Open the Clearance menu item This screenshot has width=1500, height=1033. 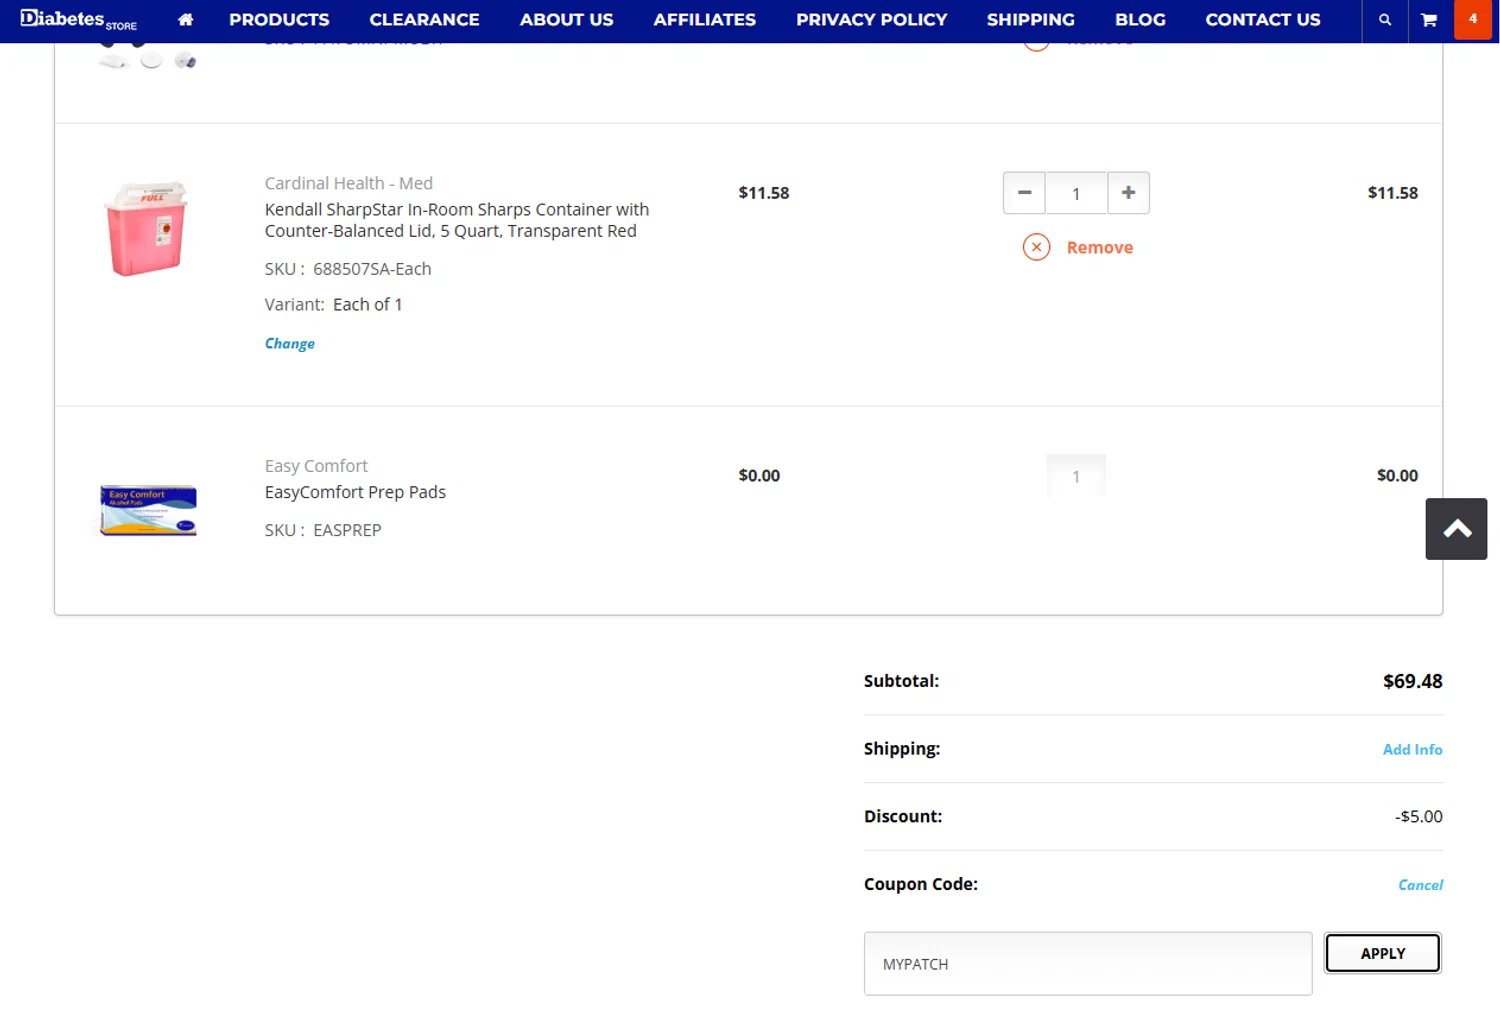coord(424,19)
